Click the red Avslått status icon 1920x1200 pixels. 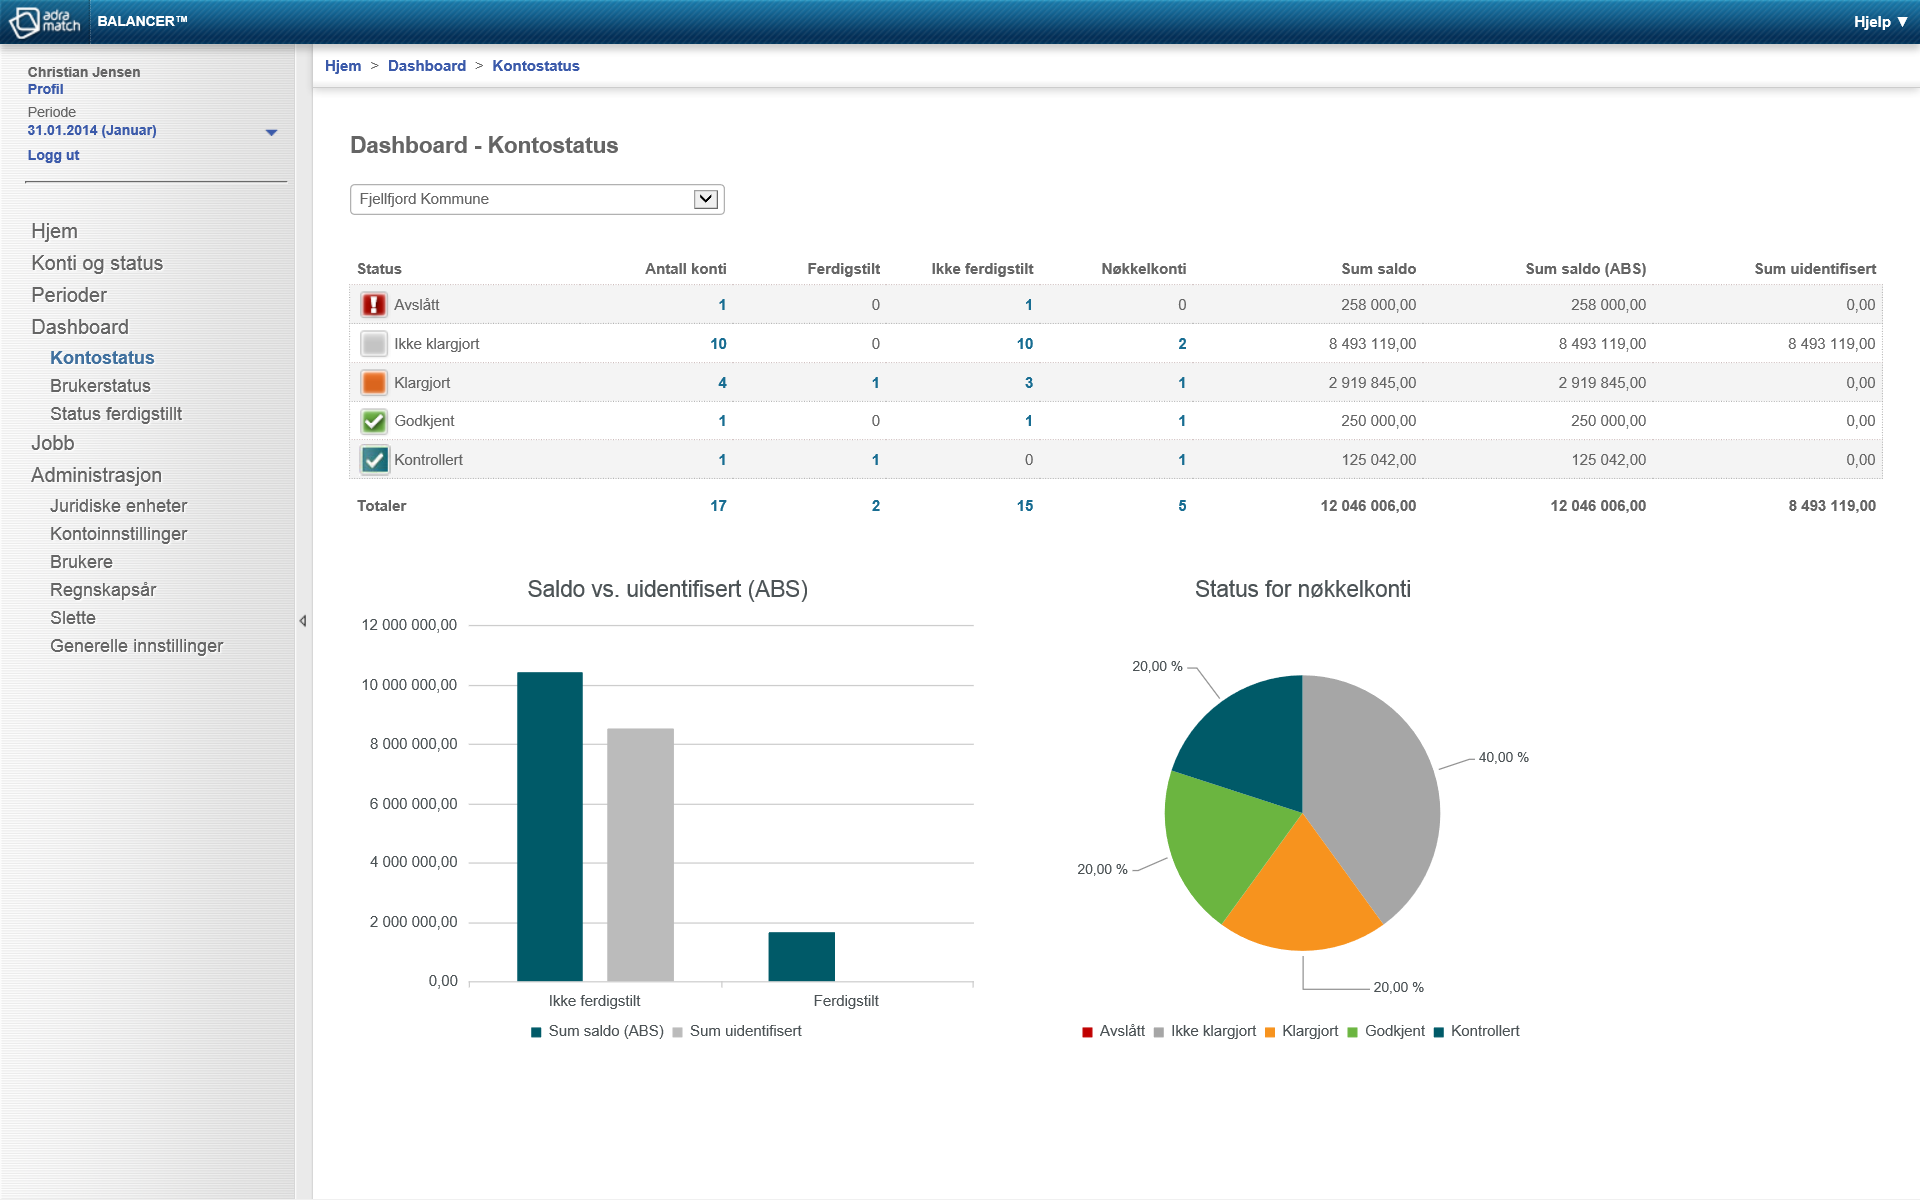[x=374, y=305]
